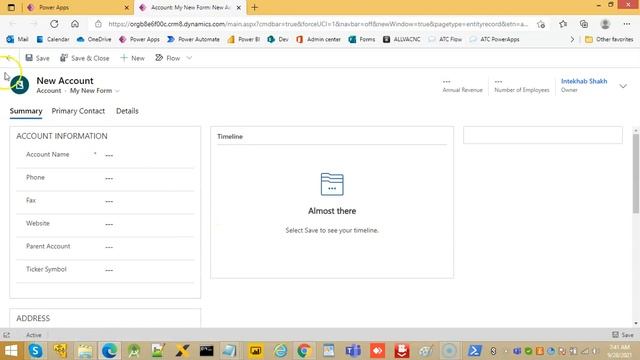The width and height of the screenshot is (640, 360).
Task: Open the Power Apps bookmark
Action: tap(139, 40)
